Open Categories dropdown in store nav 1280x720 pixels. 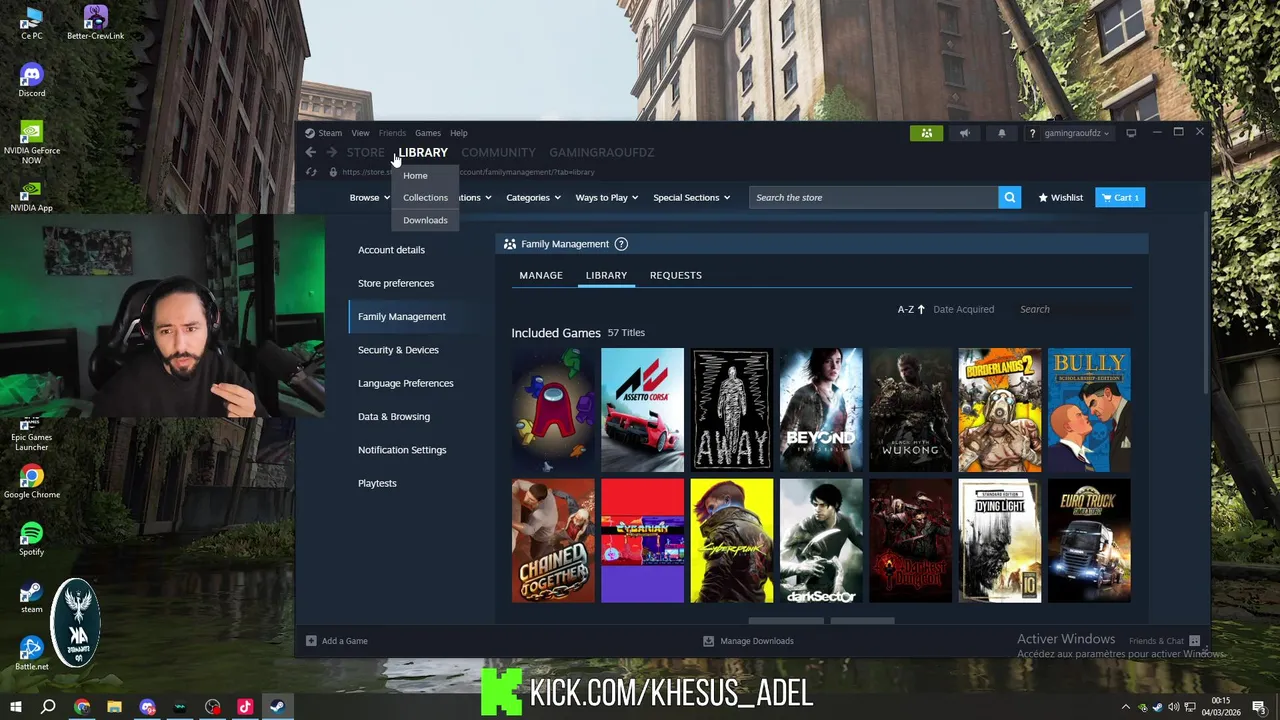coord(533,197)
